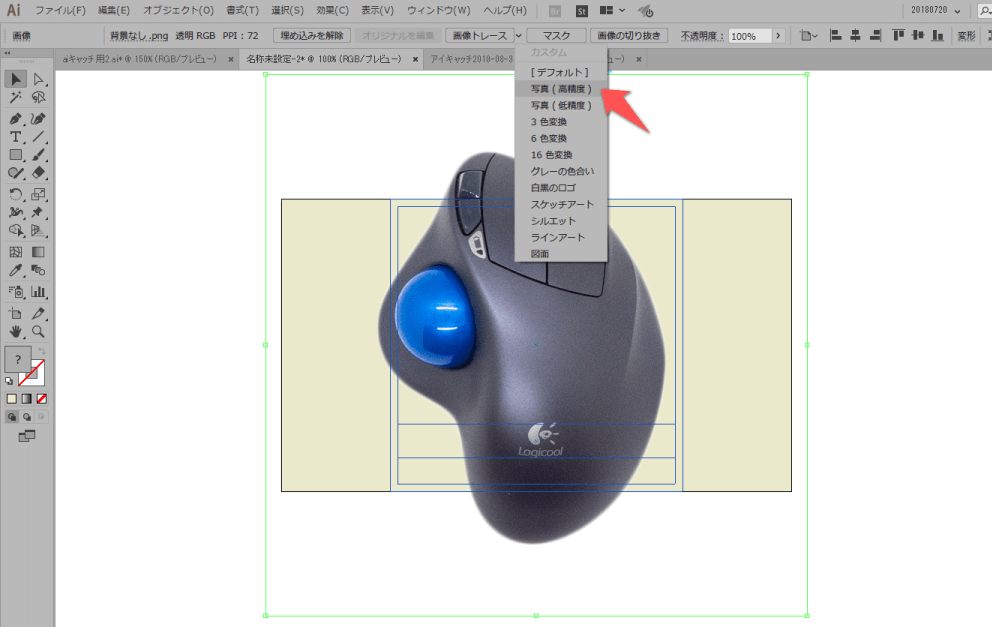Open Adobe Bridge via Br icon
The height and width of the screenshot is (627, 992).
(555, 11)
